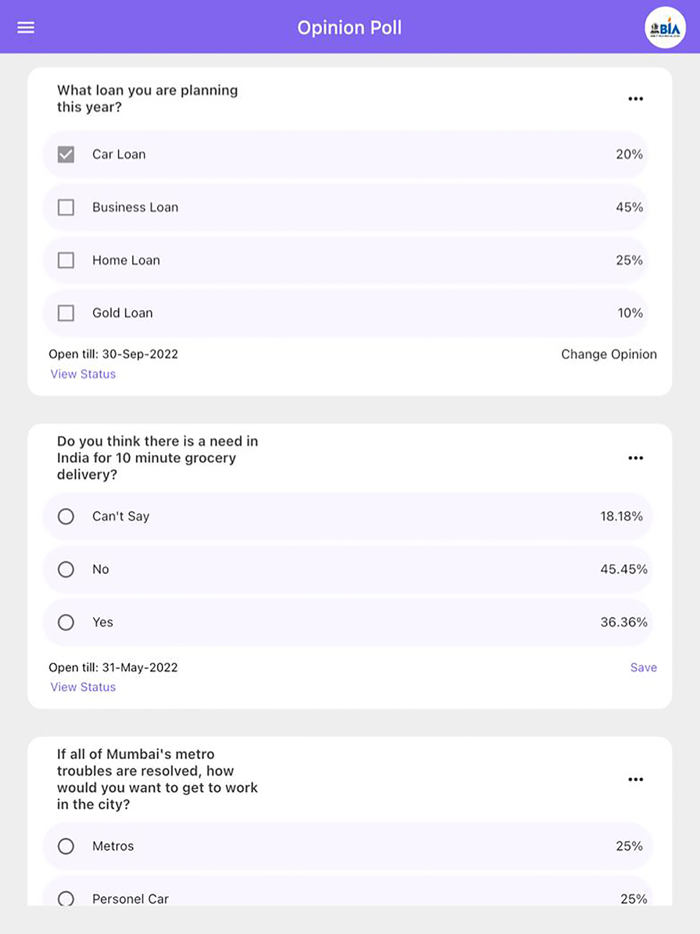Click the 45% Business Loan result

pos(629,208)
